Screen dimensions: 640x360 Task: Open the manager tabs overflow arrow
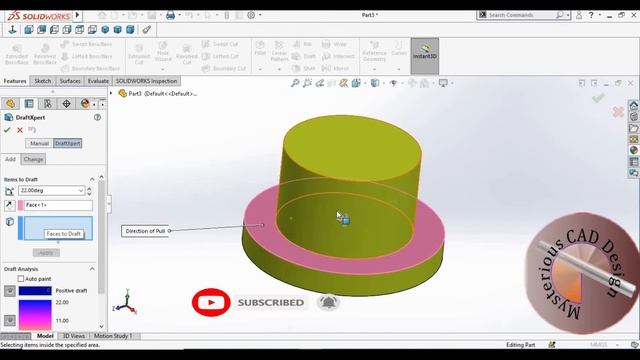pos(102,104)
